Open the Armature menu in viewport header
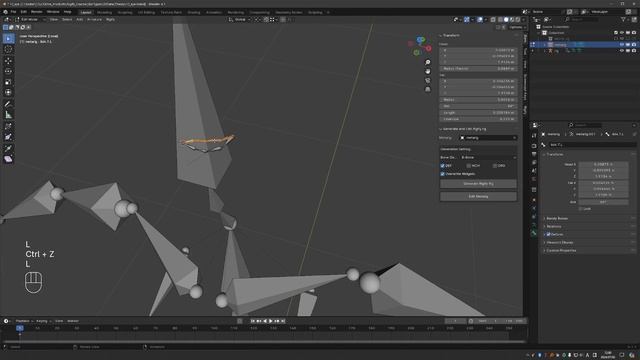Screen dimensions: 640x360 click(94, 19)
